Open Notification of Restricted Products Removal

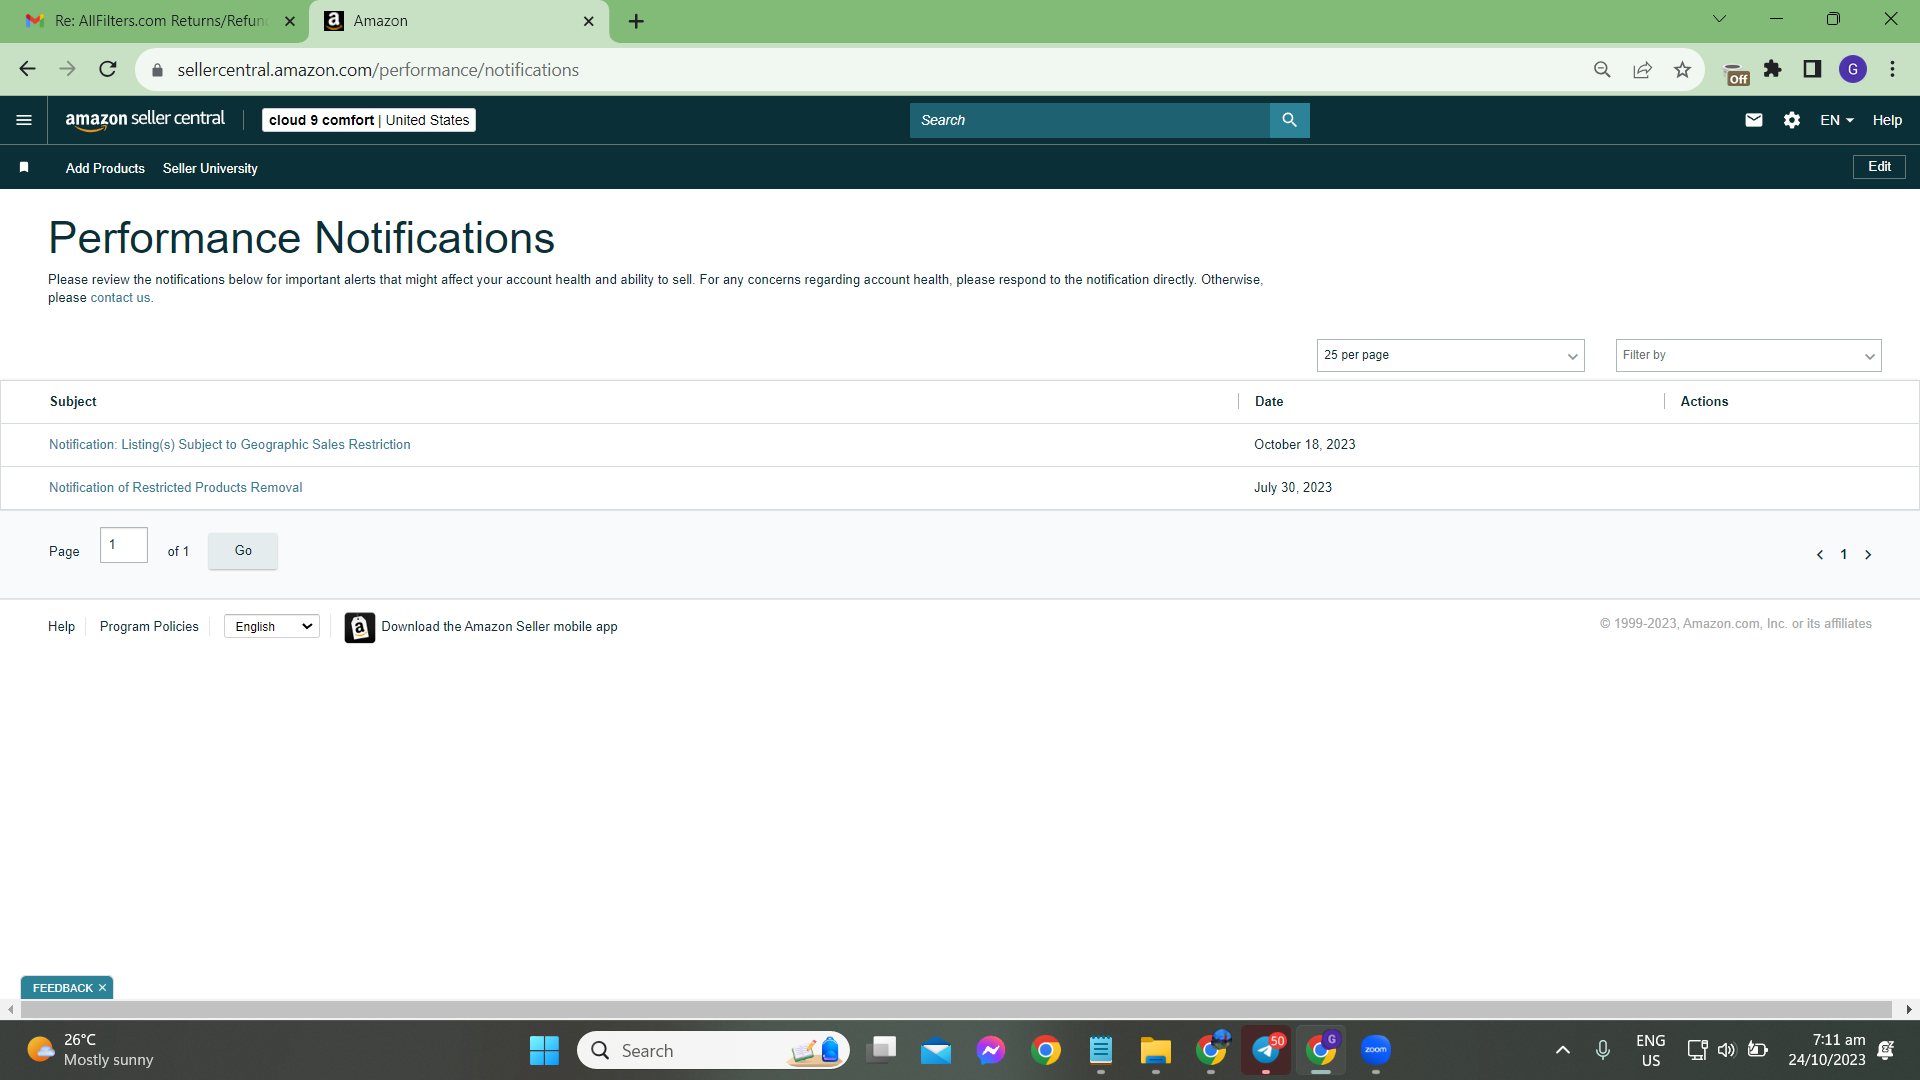pyautogui.click(x=176, y=488)
